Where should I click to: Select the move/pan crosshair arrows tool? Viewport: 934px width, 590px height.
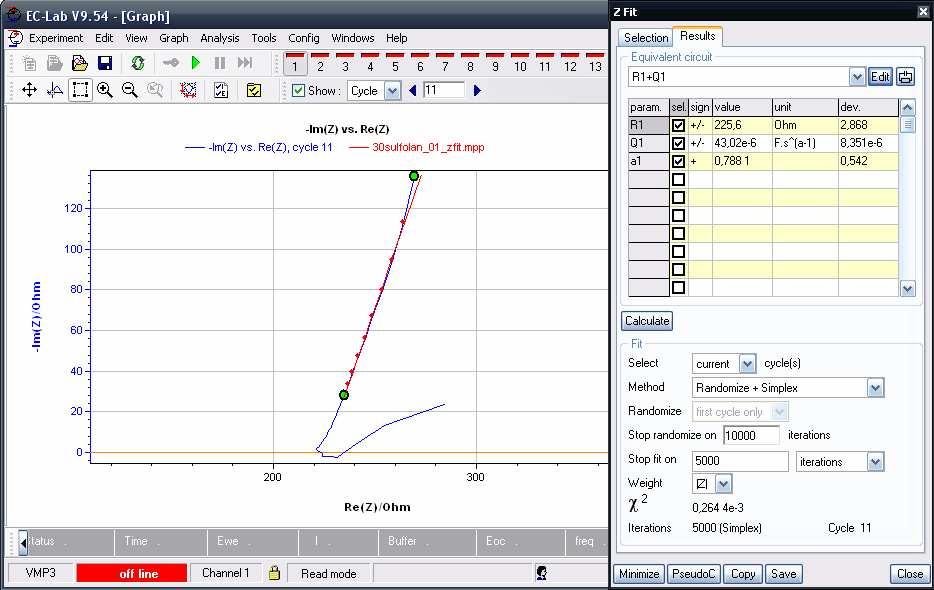click(x=29, y=90)
